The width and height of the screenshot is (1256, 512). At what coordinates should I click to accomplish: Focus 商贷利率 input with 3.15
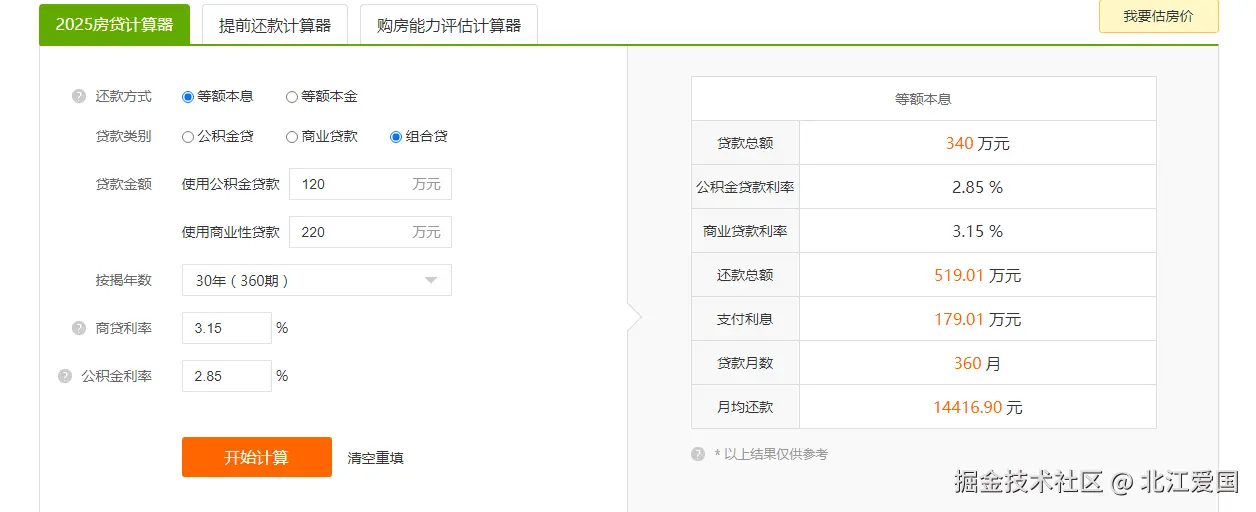[x=227, y=328]
